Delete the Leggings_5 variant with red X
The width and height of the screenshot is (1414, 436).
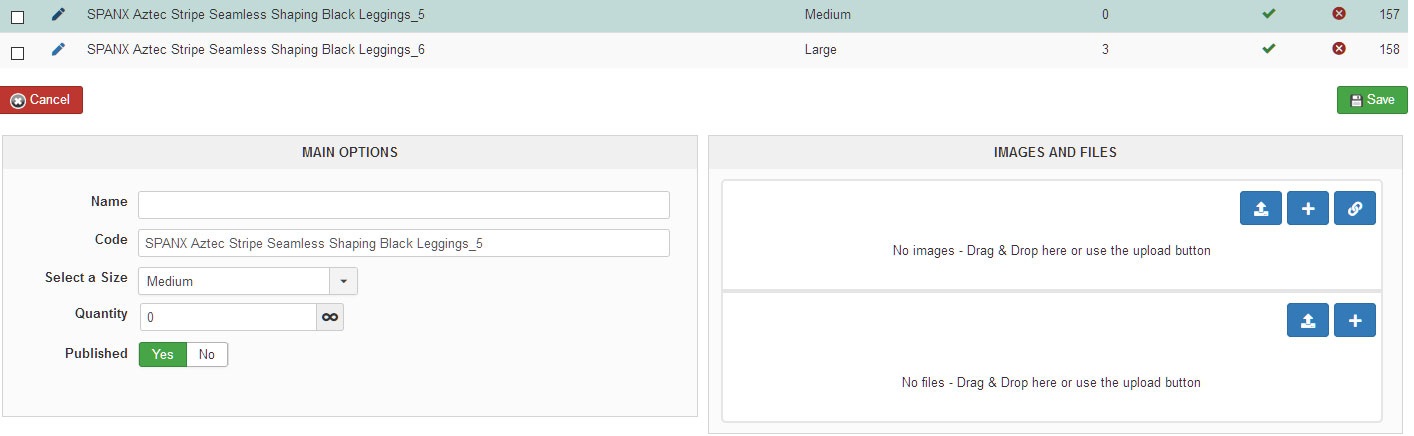tap(1339, 14)
